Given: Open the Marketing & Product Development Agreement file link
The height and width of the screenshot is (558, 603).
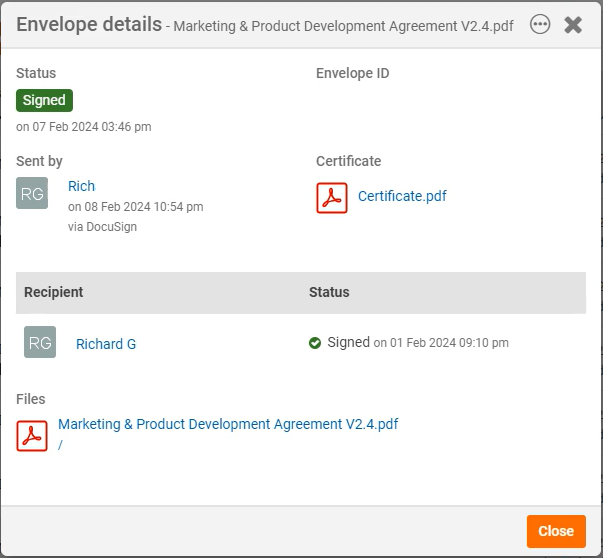Looking at the screenshot, I should coord(228,424).
